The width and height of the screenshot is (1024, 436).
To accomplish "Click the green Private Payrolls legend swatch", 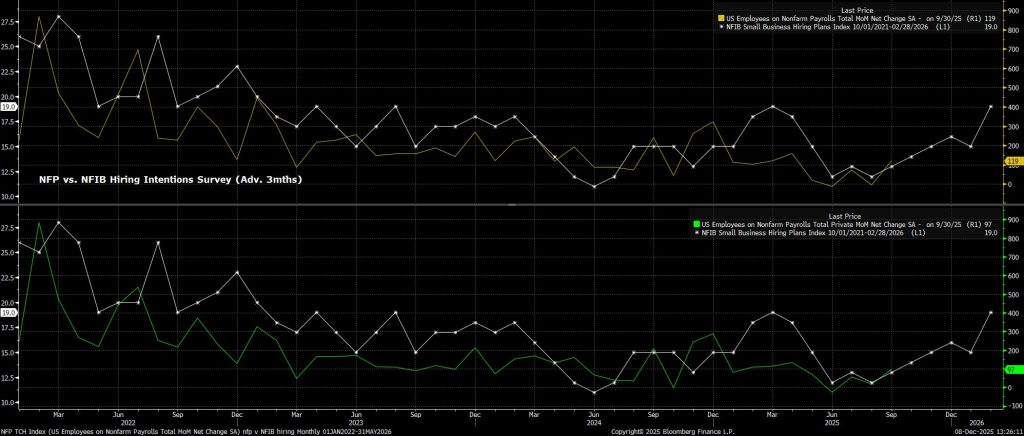I will tap(696, 223).
